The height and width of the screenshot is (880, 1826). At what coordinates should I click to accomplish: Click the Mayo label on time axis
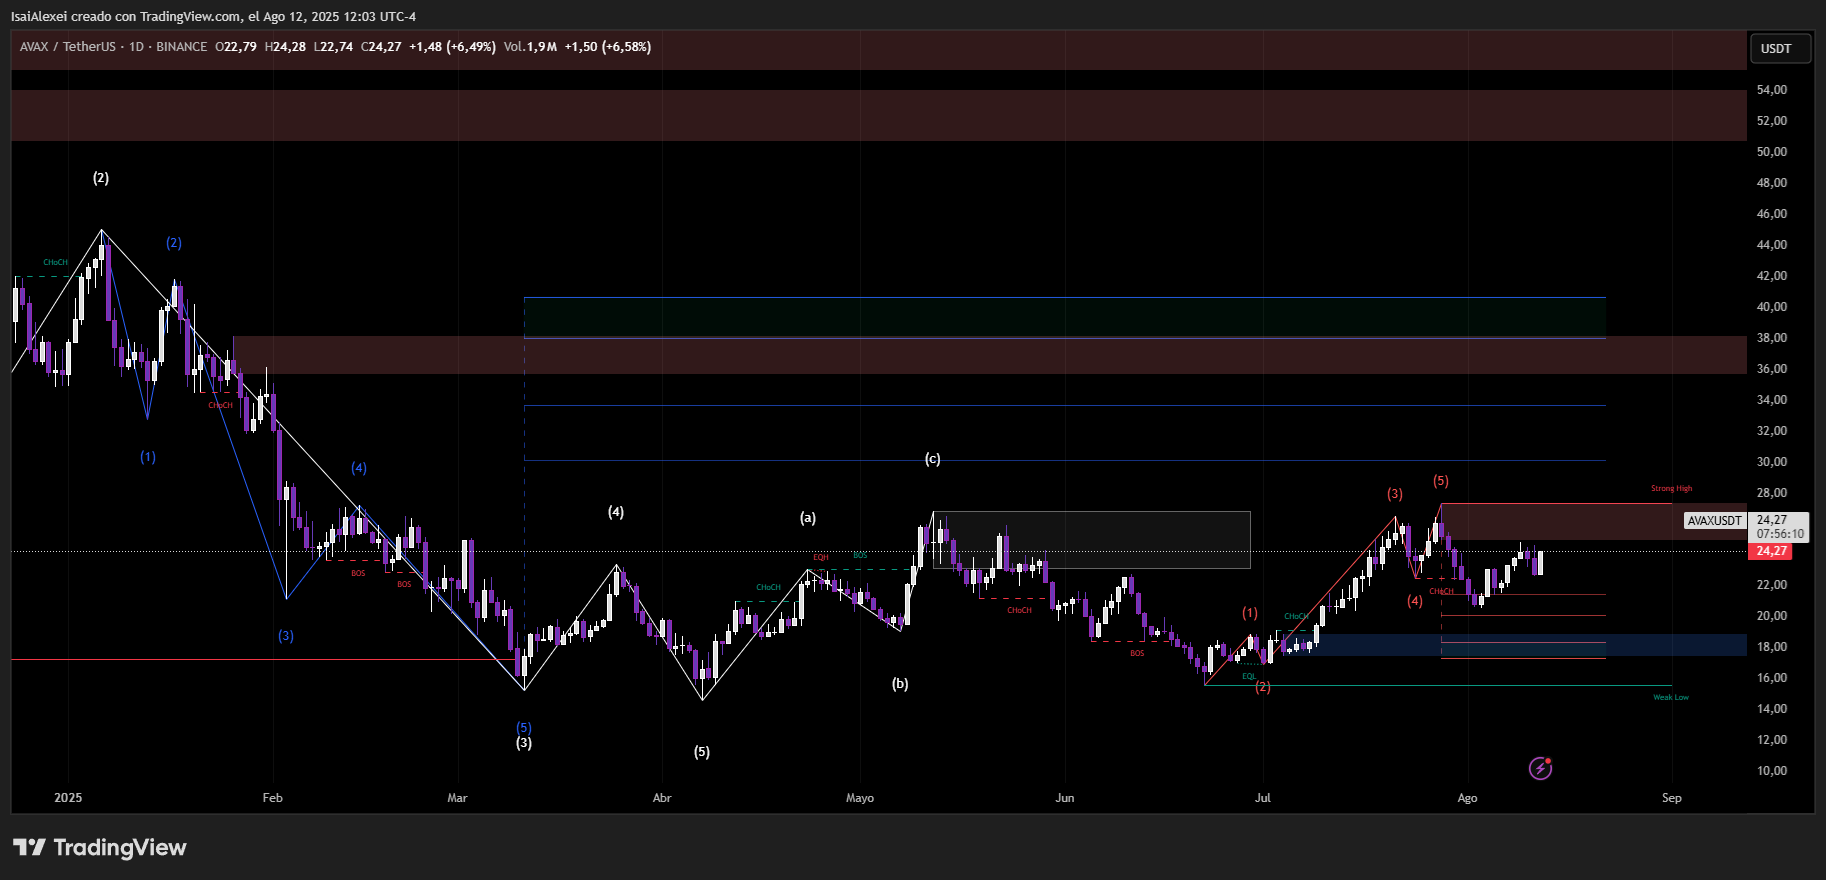(x=859, y=798)
